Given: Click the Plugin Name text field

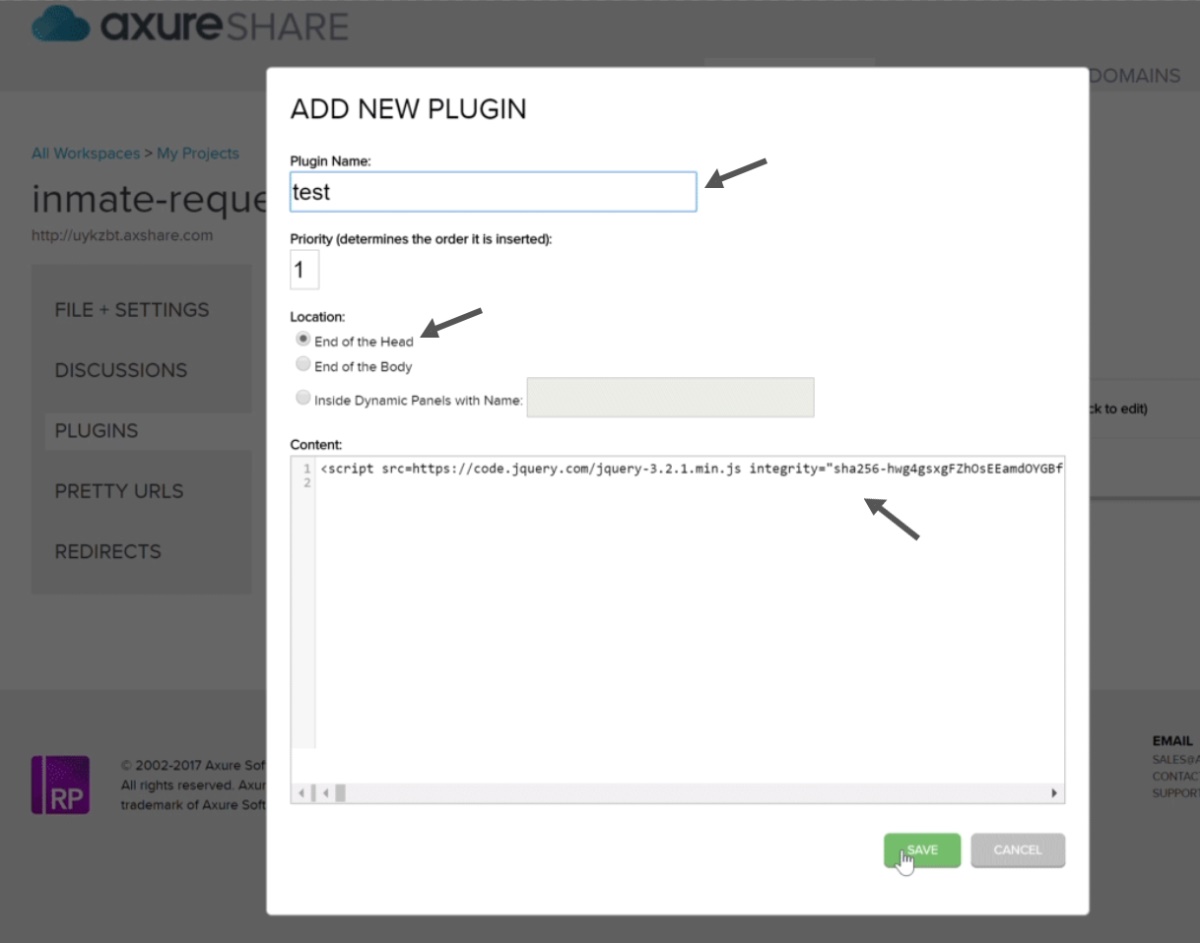Looking at the screenshot, I should [493, 192].
